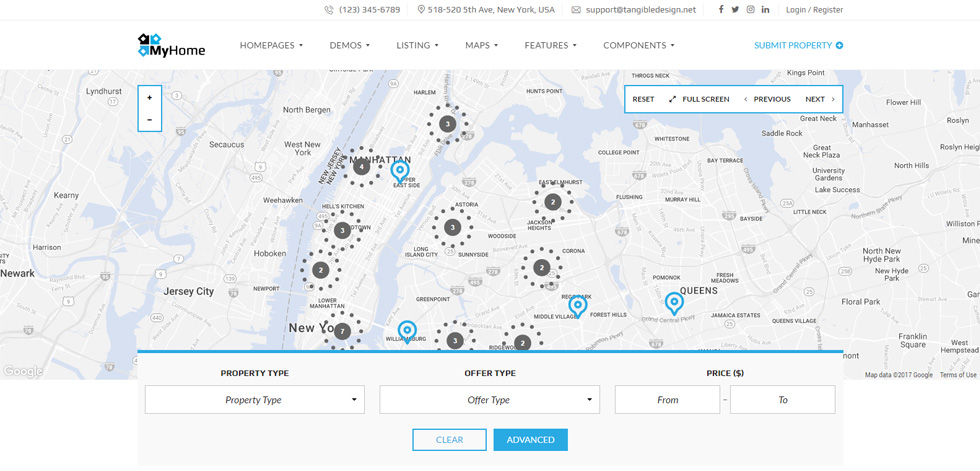
Task: Expand the Features menu
Action: [550, 46]
